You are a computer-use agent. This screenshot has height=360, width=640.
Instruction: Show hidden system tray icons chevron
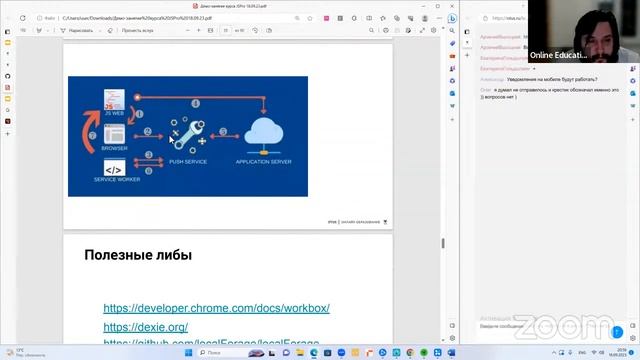(x=554, y=353)
